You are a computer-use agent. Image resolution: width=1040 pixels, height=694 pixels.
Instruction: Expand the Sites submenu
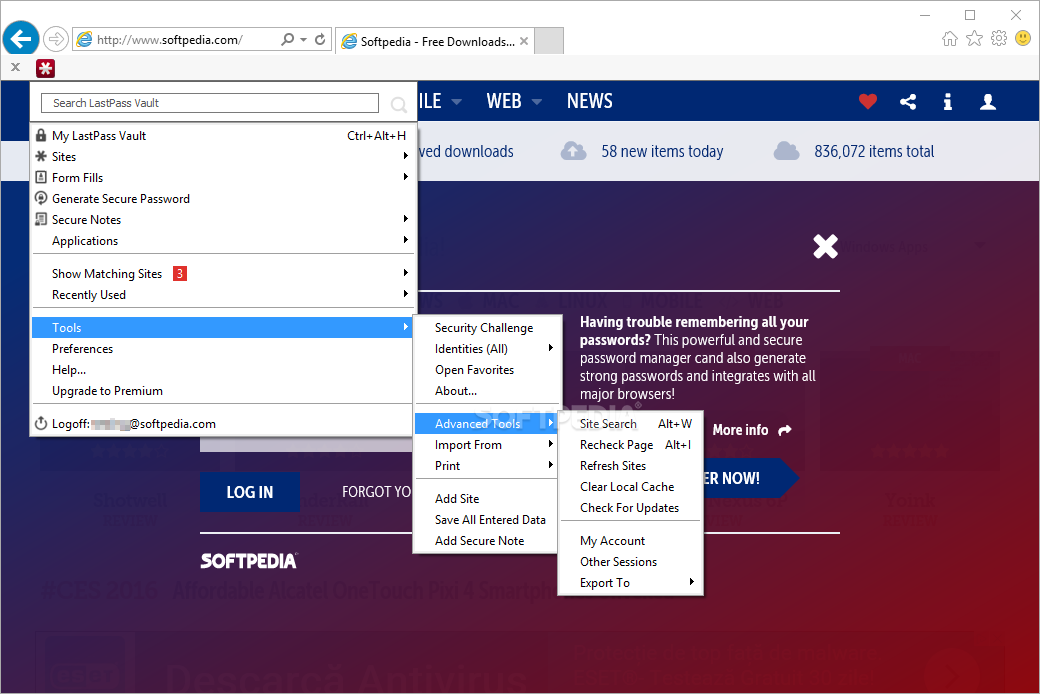tap(223, 157)
